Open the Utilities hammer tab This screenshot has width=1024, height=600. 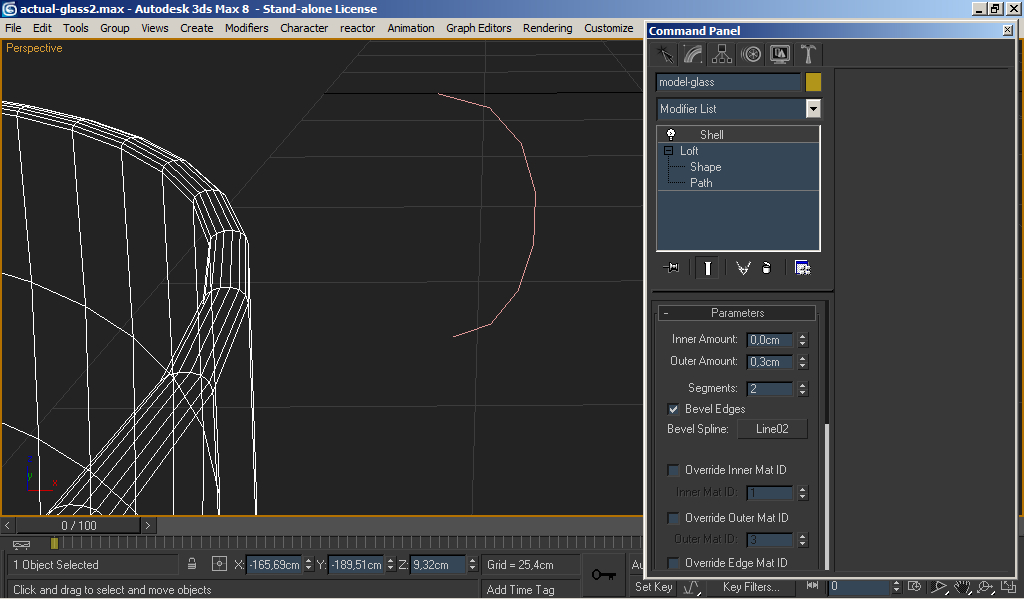point(808,54)
